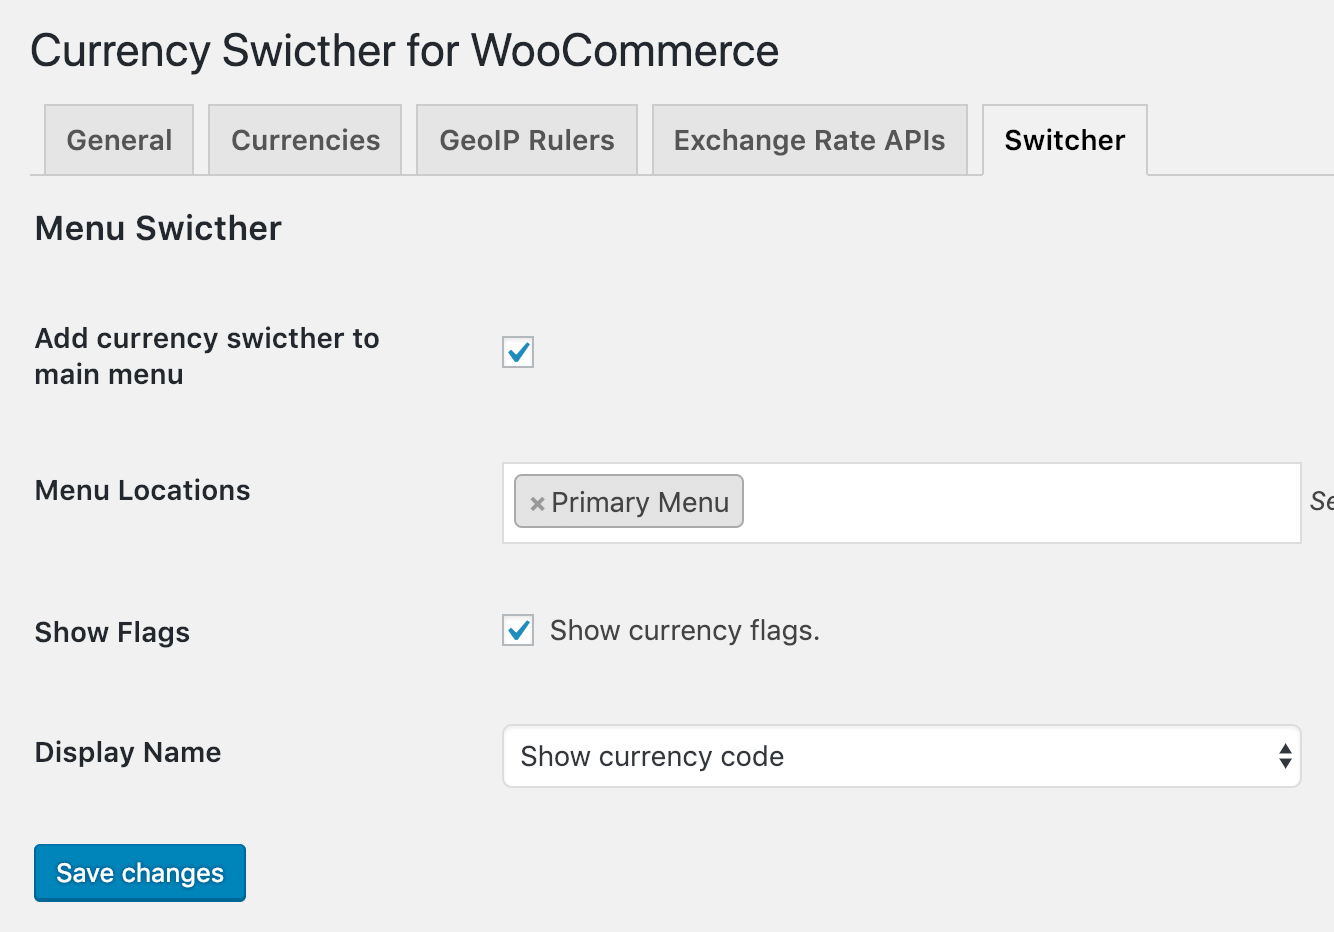Click inside the Menu Locations field
The height and width of the screenshot is (932, 1334).
click(901, 503)
